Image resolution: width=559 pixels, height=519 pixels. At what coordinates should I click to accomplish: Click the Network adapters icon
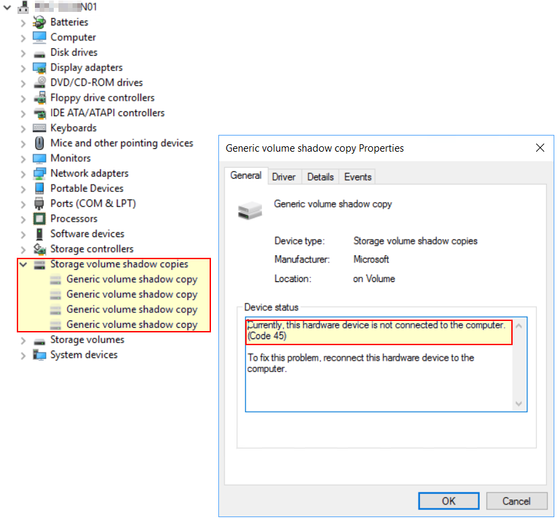click(39, 173)
